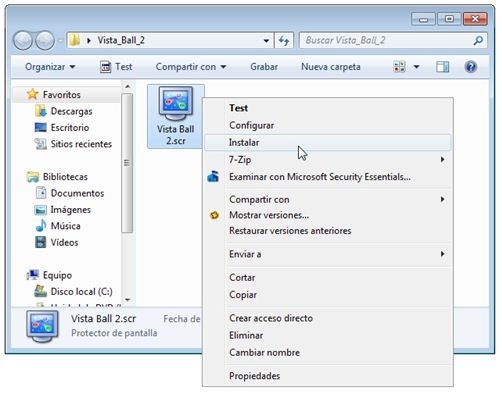Click the Disco local (C:) drive icon
Image resolution: width=502 pixels, height=395 pixels.
tap(41, 291)
